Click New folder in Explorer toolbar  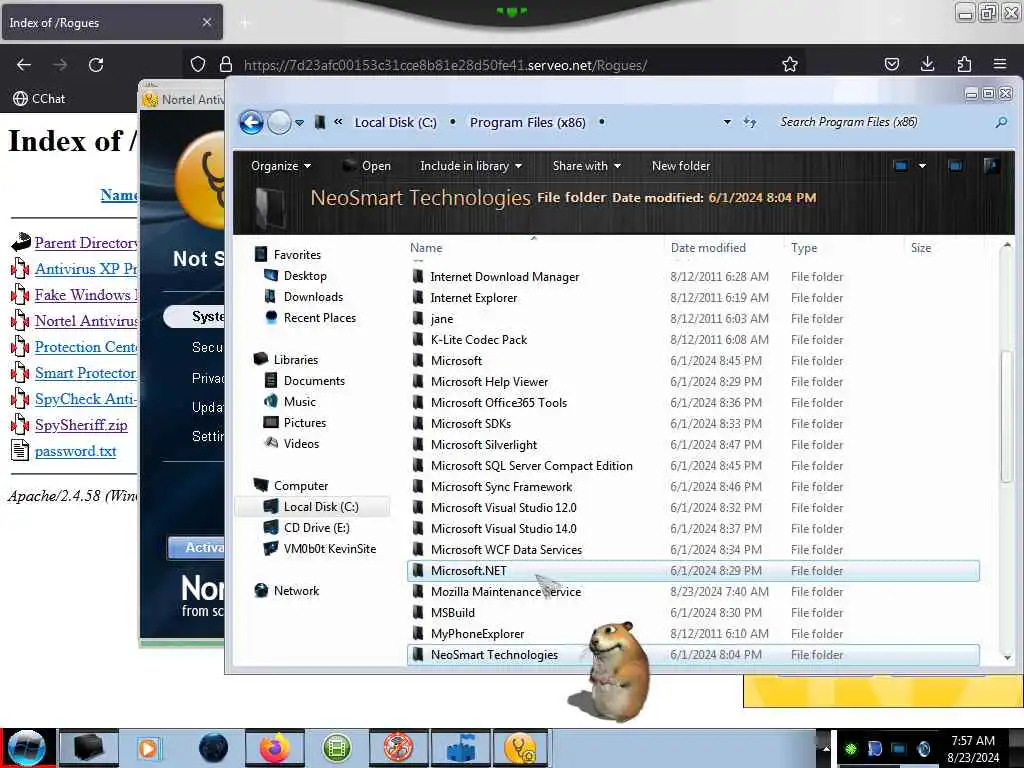(680, 166)
